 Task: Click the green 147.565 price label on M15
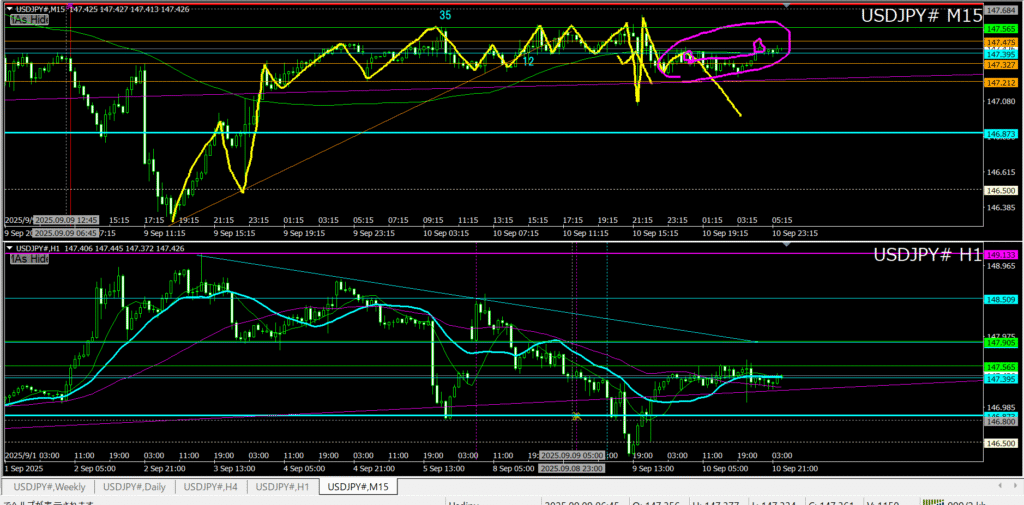tap(1000, 29)
